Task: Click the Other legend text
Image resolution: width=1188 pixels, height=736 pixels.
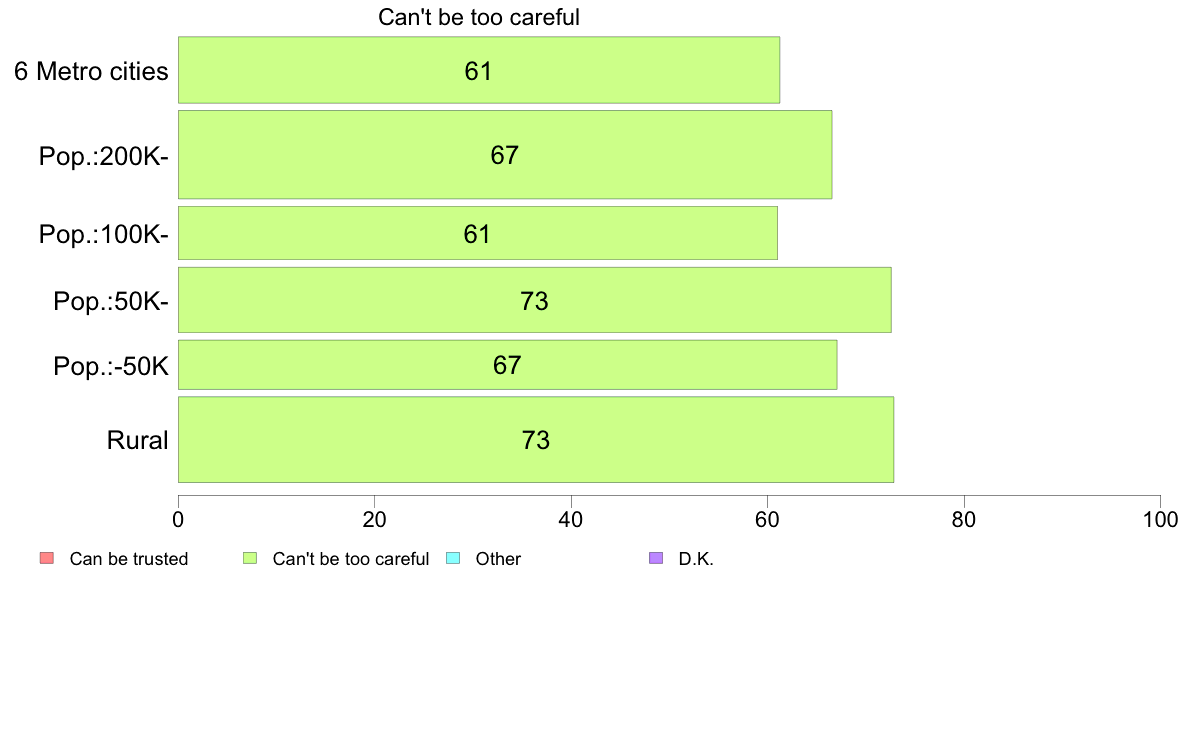Action: pos(498,559)
